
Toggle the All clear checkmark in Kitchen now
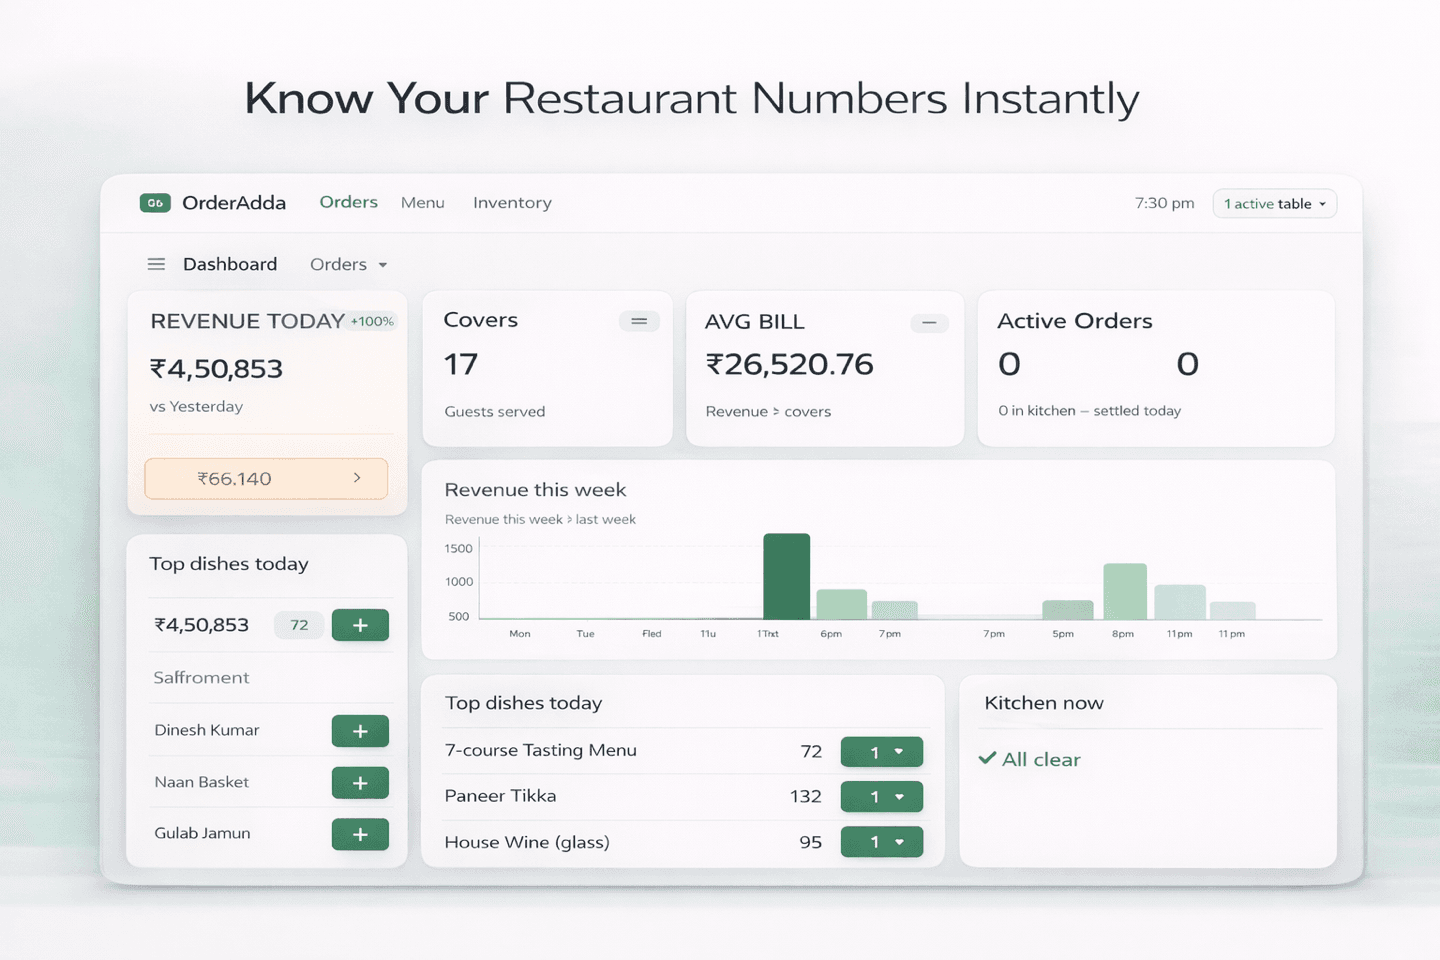pos(988,758)
